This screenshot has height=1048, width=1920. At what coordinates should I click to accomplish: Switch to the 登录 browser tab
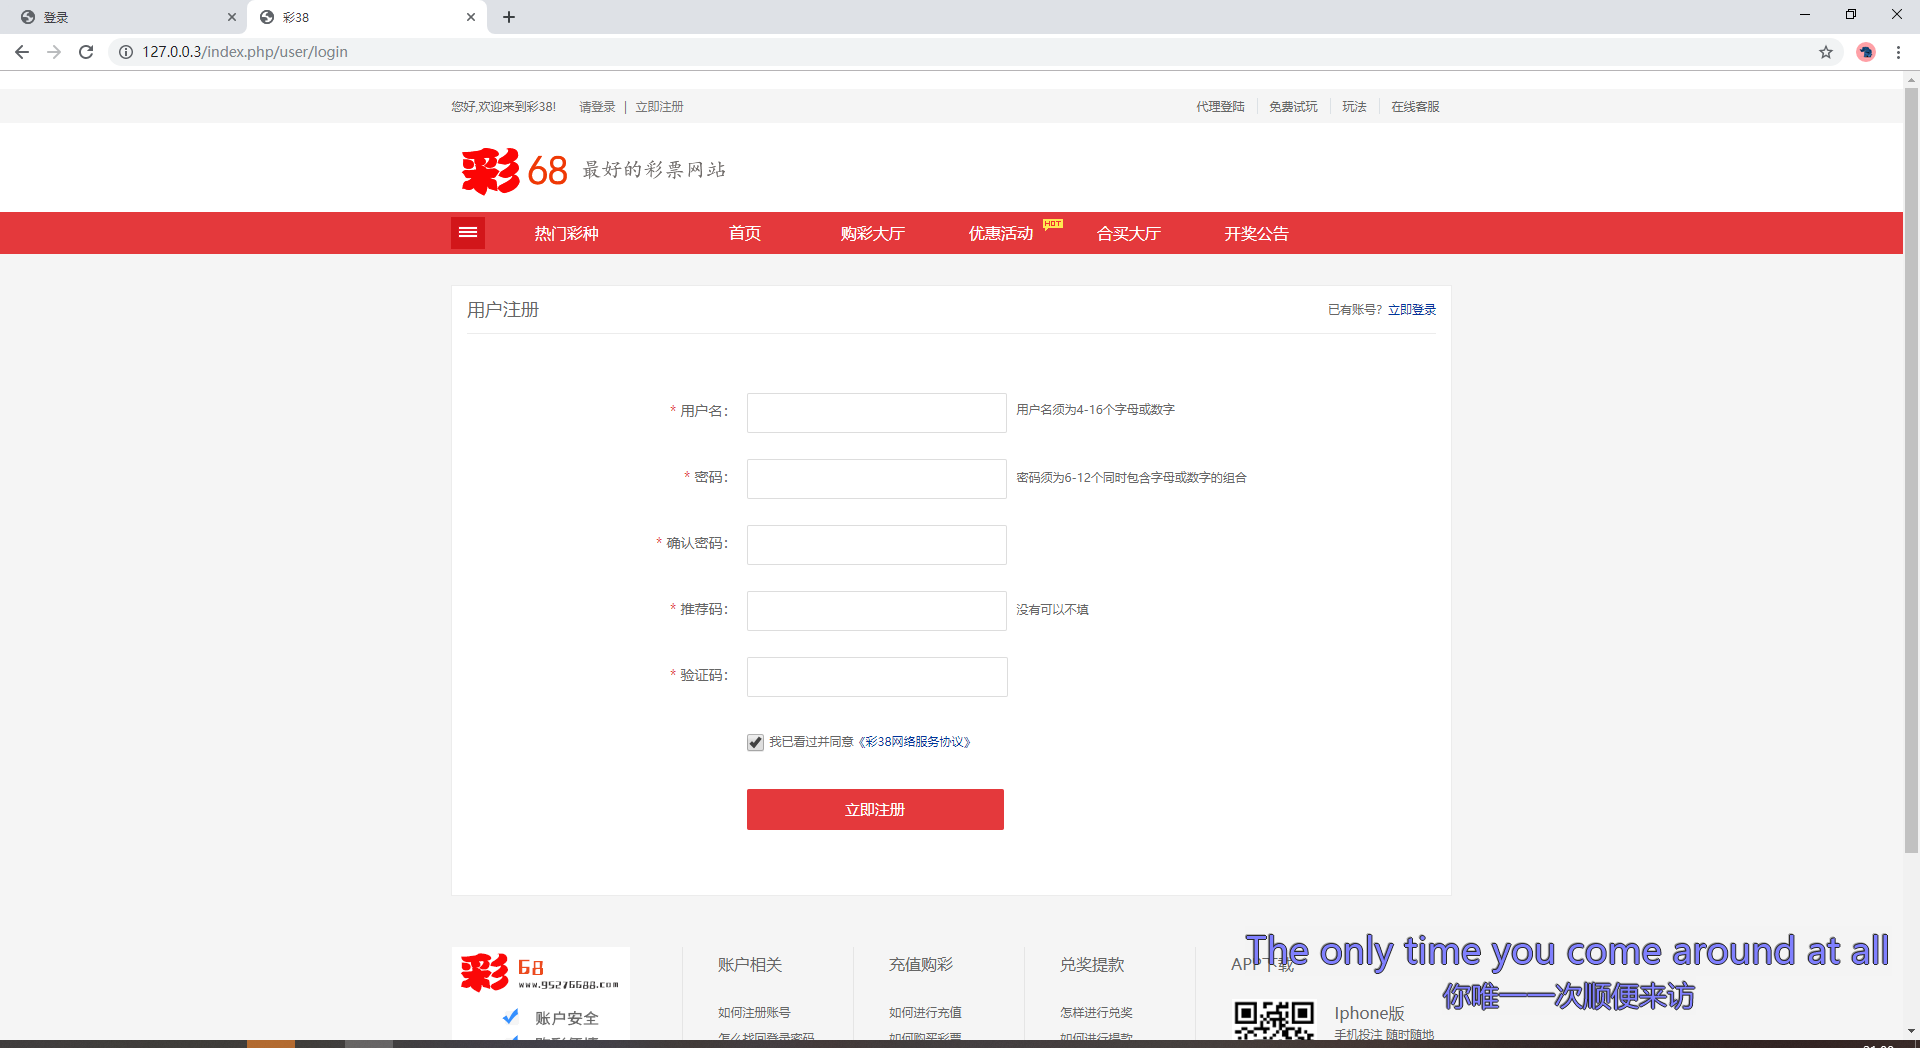[120, 17]
